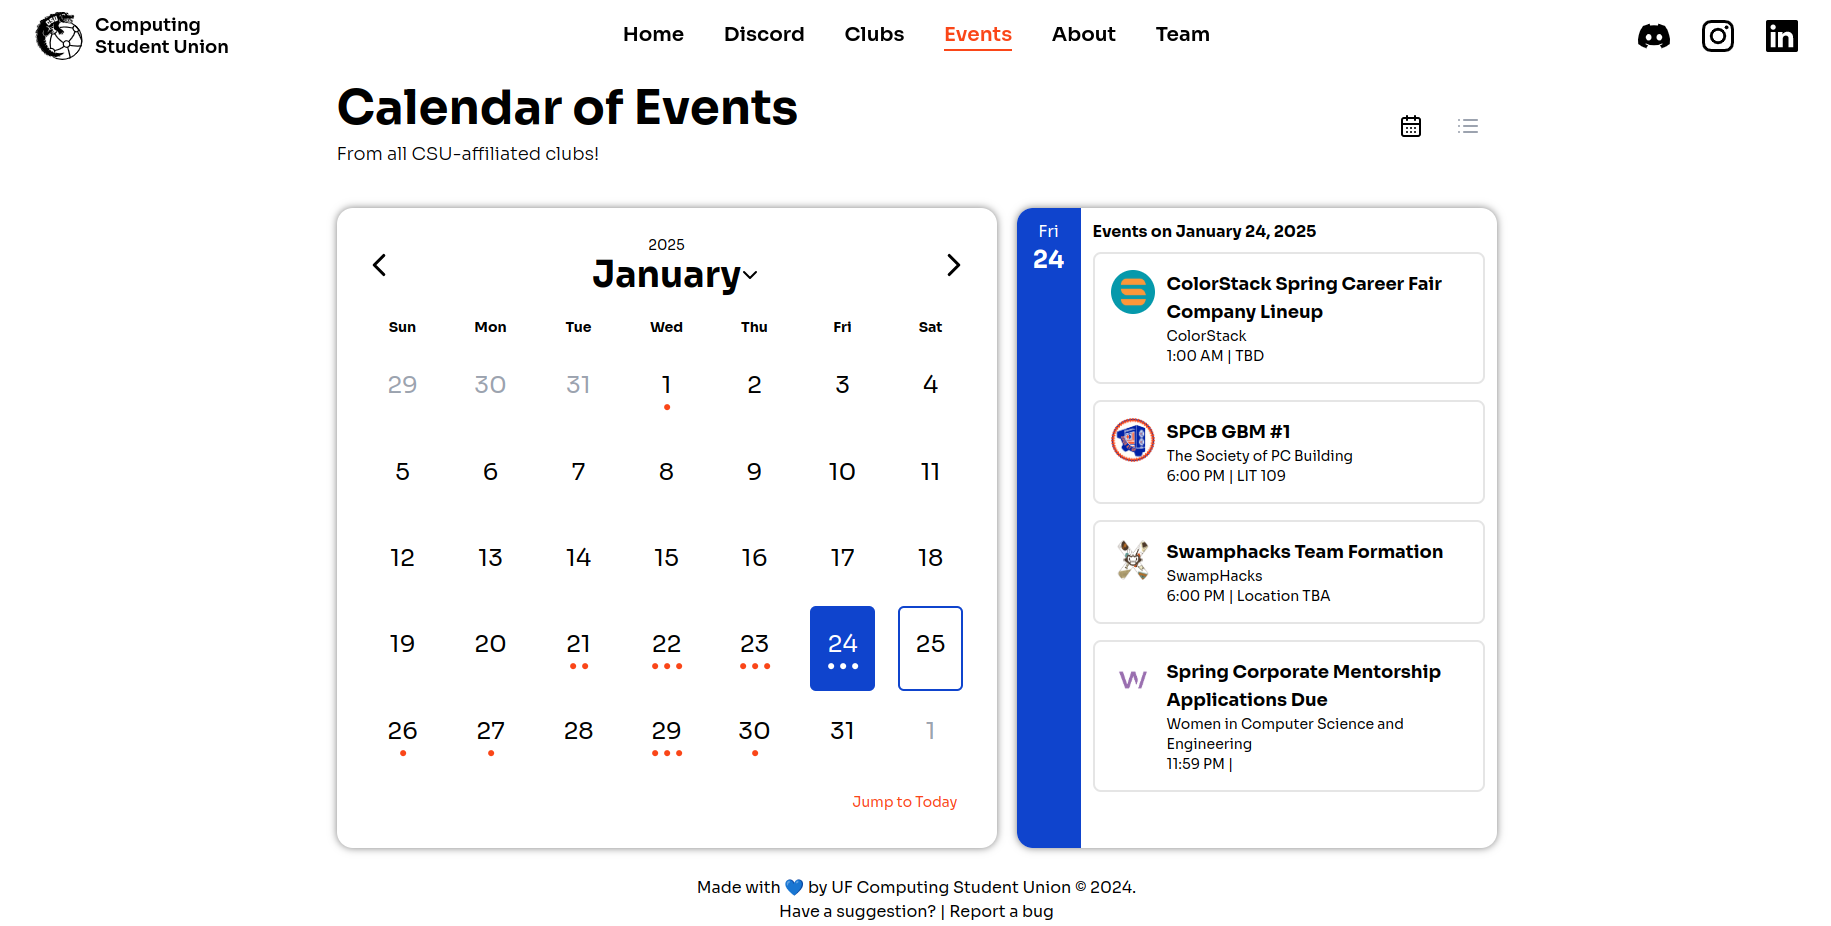Go to previous month with left chevron
Image resolution: width=1831 pixels, height=926 pixels.
point(379,265)
